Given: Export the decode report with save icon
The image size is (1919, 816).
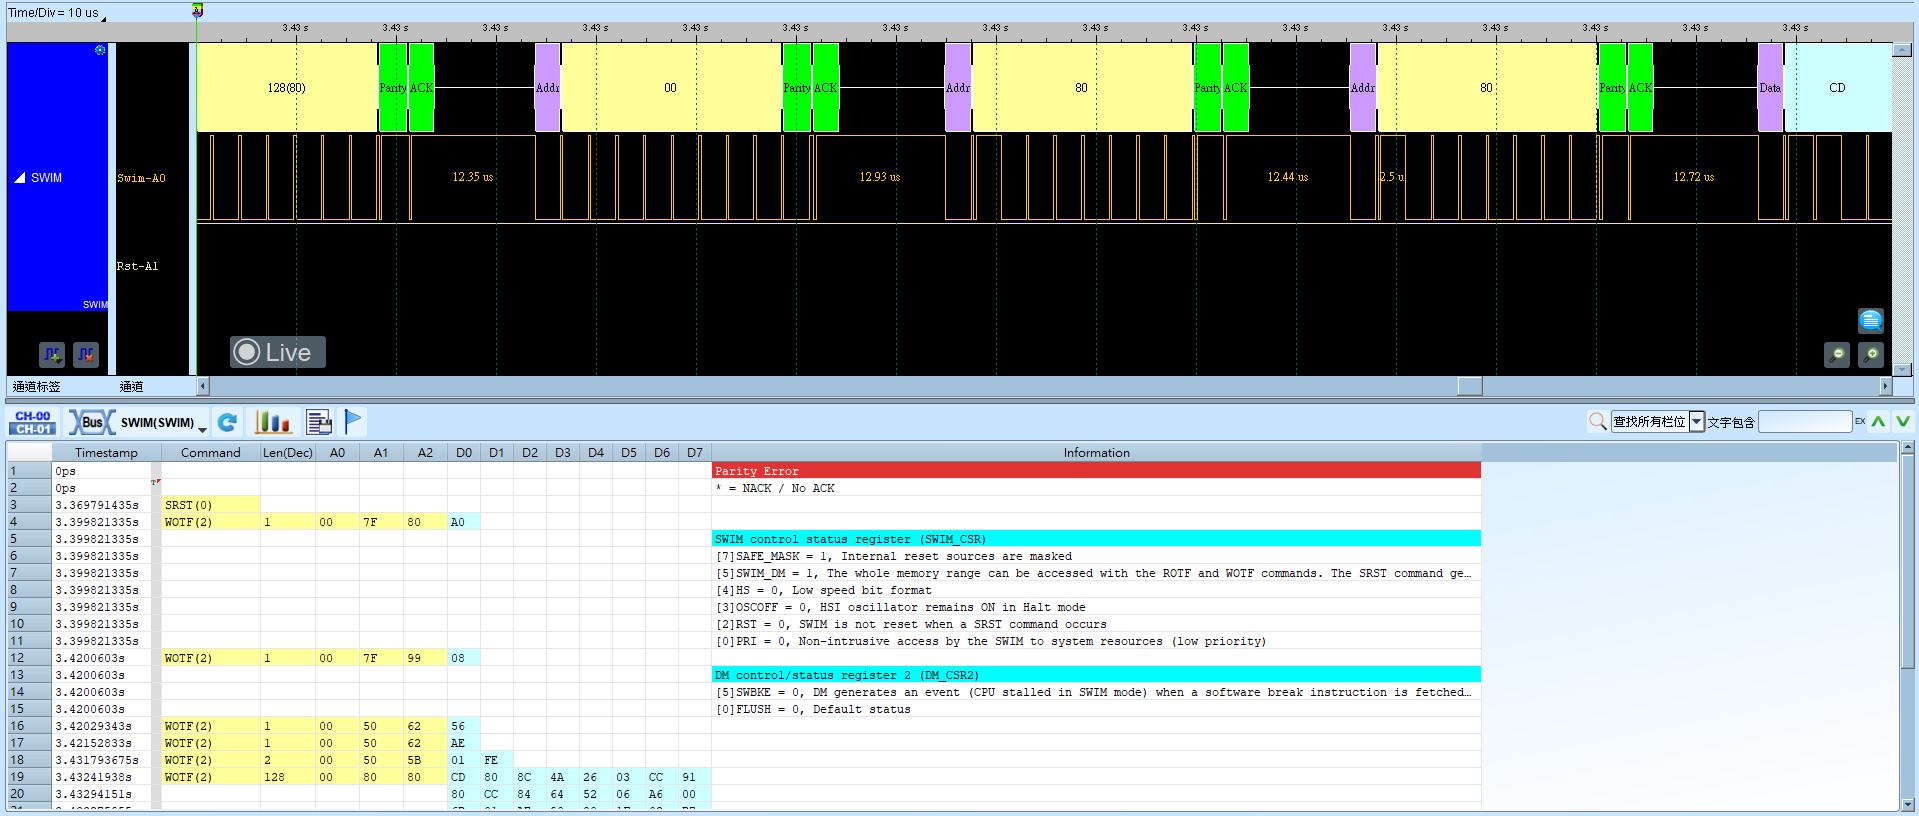Looking at the screenshot, I should tap(319, 422).
